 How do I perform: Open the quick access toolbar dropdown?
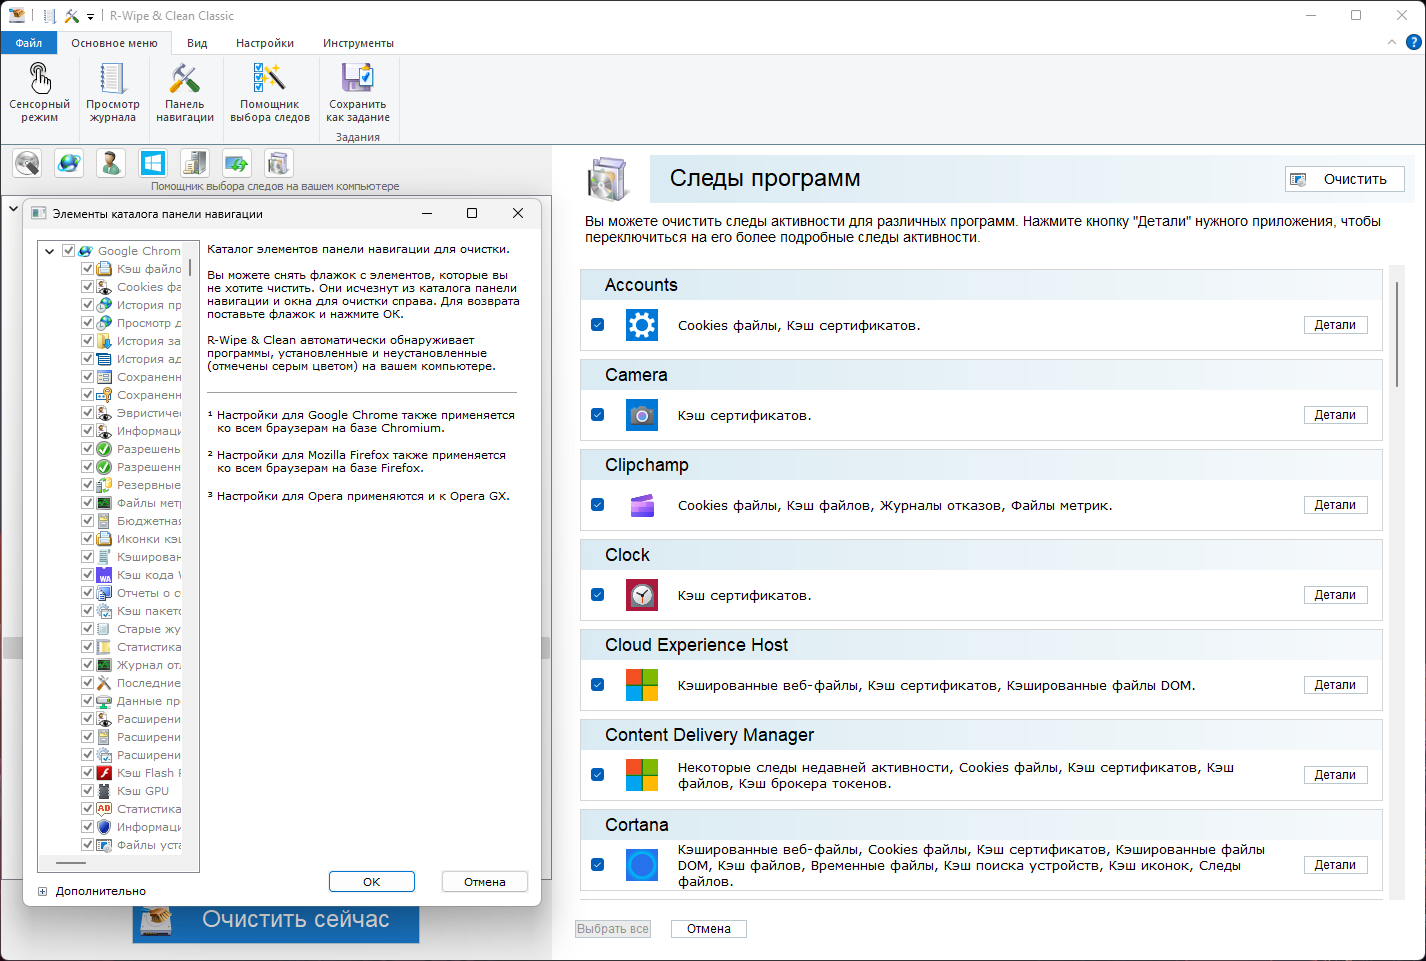click(90, 17)
